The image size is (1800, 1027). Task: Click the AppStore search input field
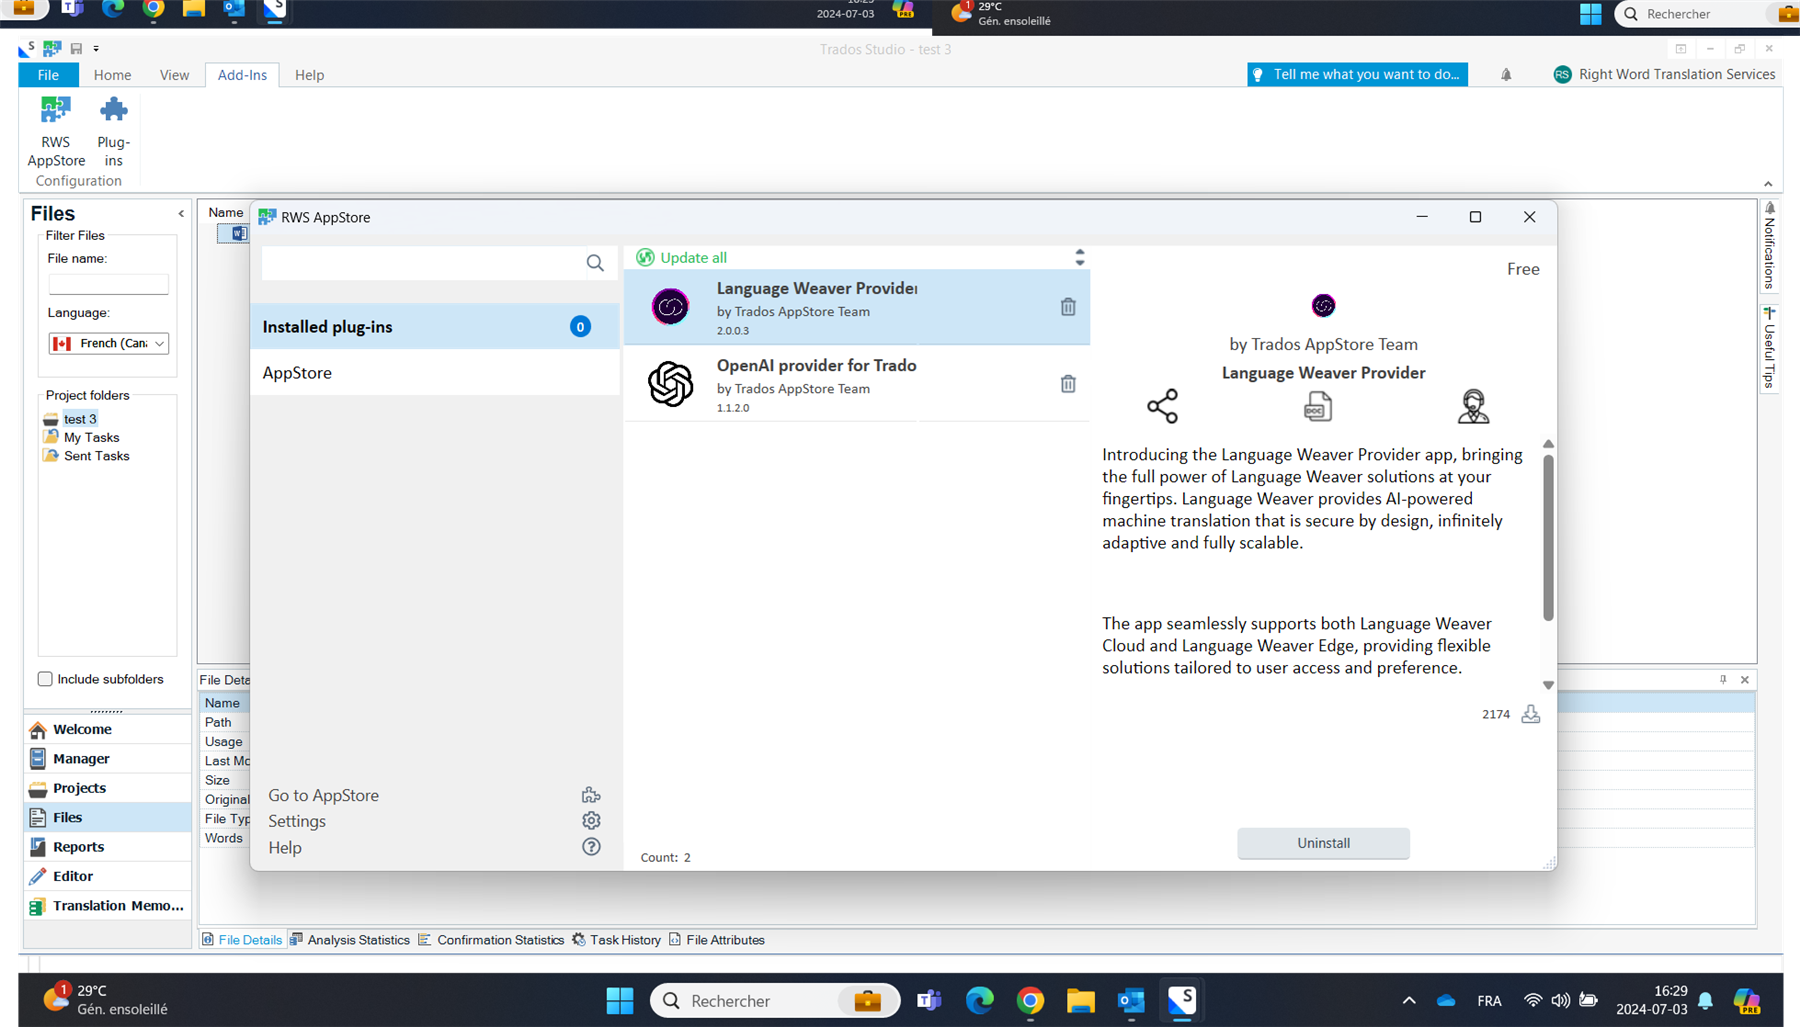pyautogui.click(x=422, y=263)
